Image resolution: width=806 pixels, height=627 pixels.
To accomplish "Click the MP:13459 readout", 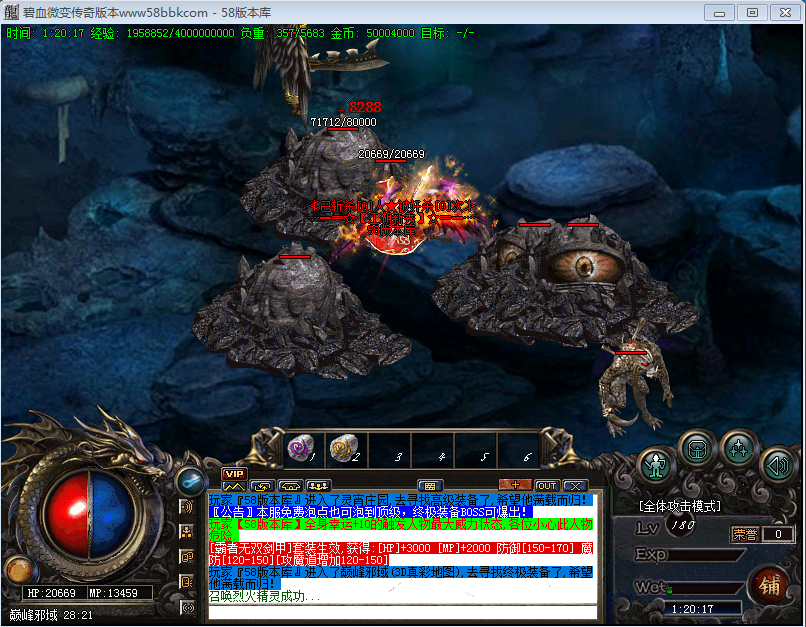I will coord(114,593).
